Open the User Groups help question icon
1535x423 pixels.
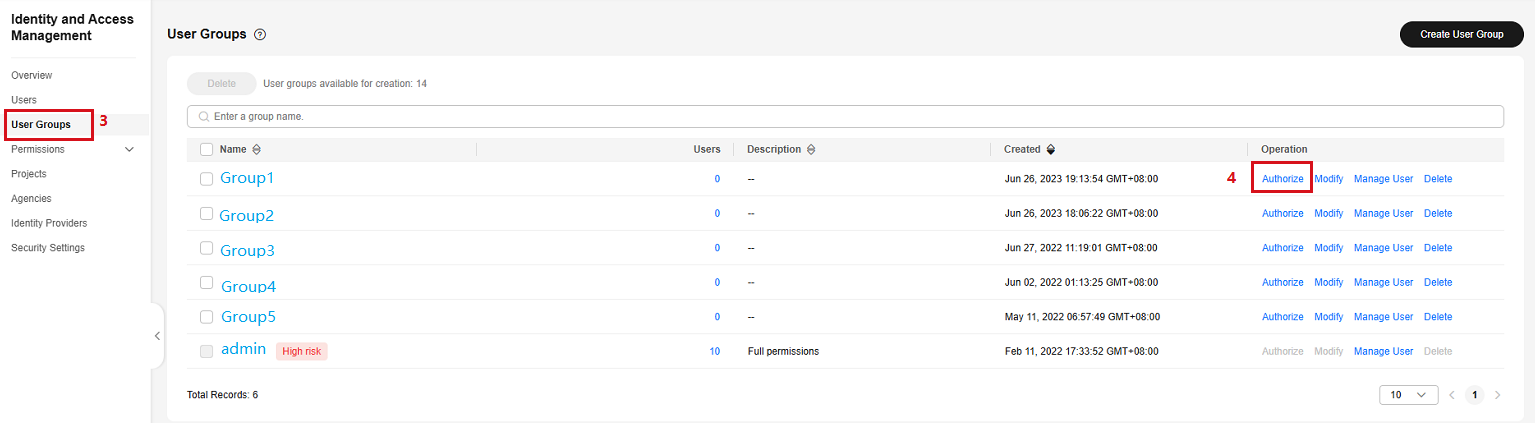[260, 34]
